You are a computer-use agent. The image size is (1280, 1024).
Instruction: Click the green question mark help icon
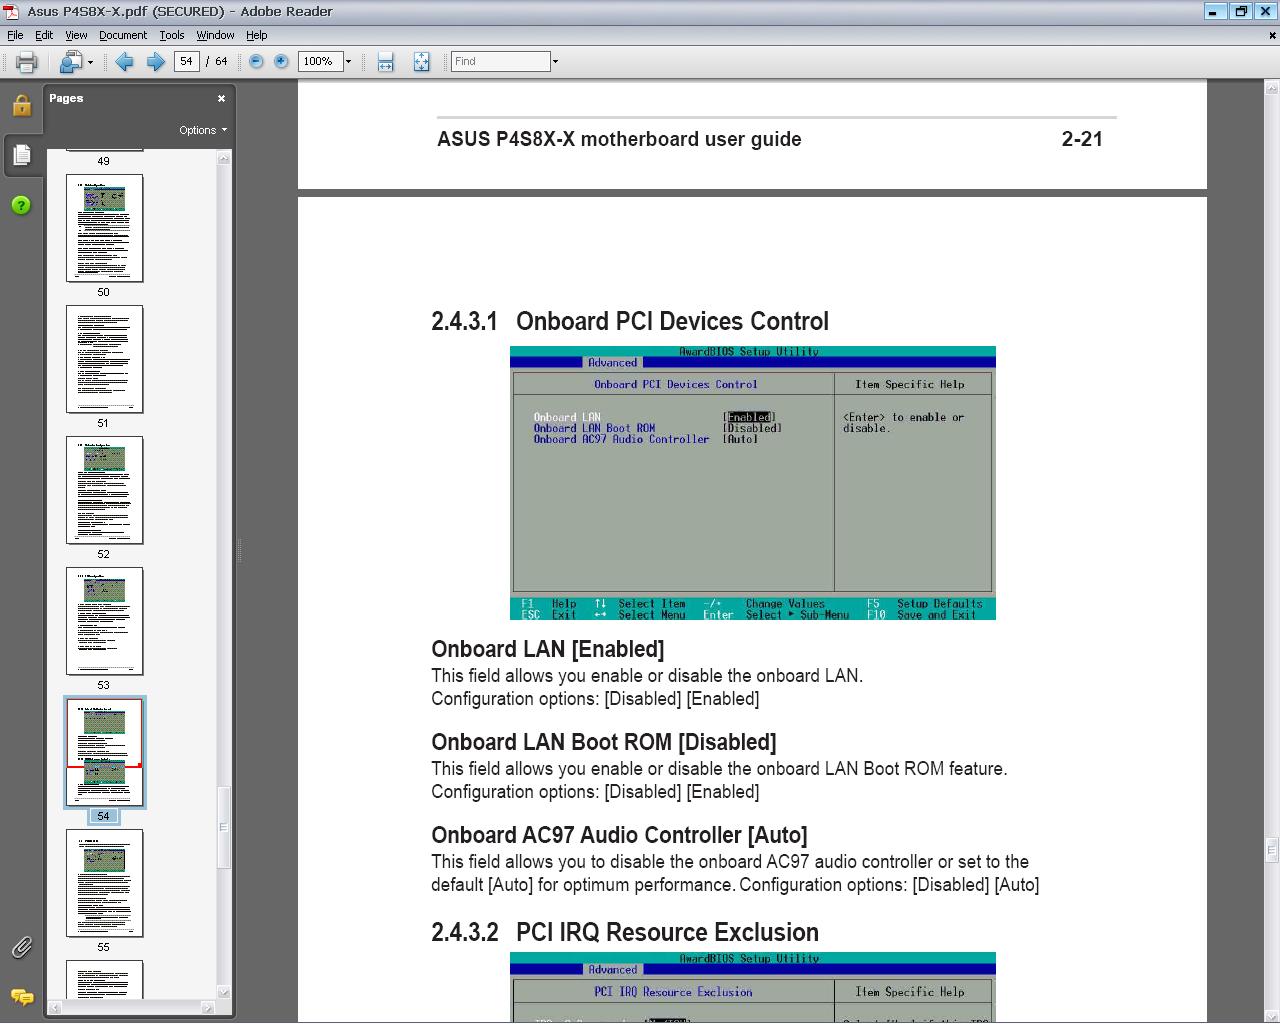(x=21, y=205)
